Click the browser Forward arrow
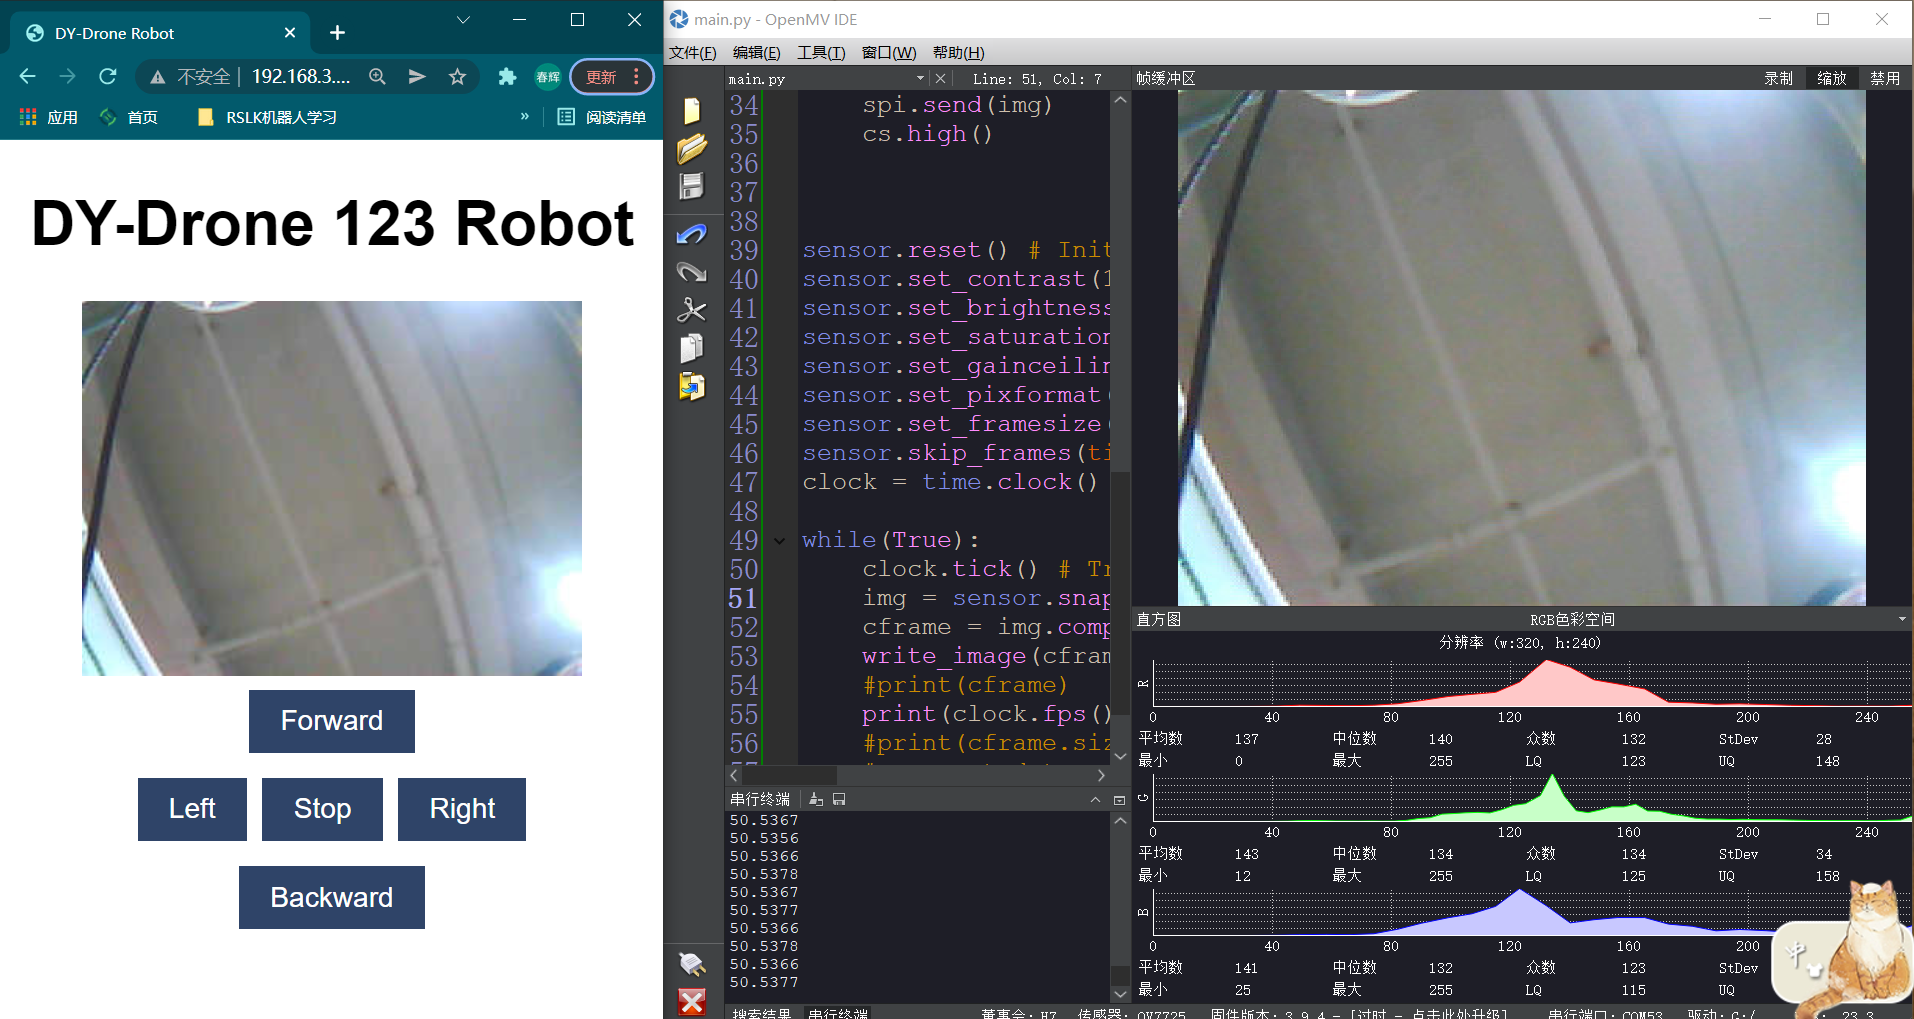This screenshot has width=1914, height=1019. 67,77
